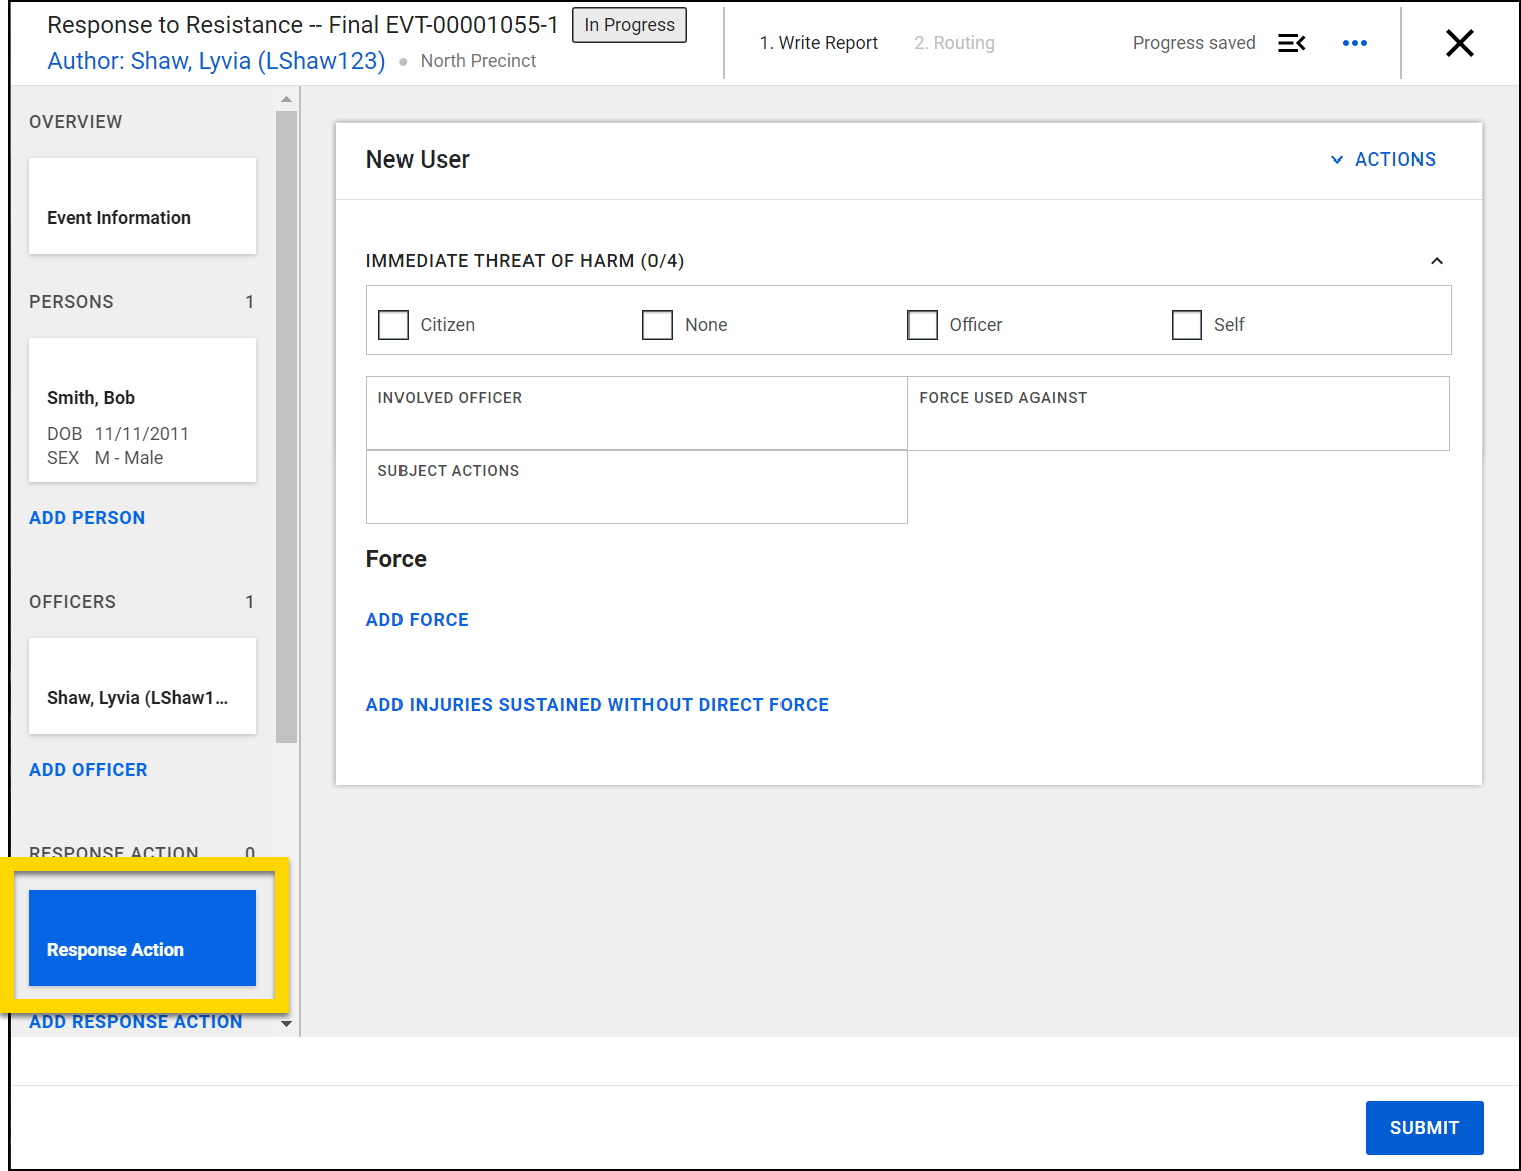1521x1171 pixels.
Task: Check the None checkbox
Action: pos(657,324)
